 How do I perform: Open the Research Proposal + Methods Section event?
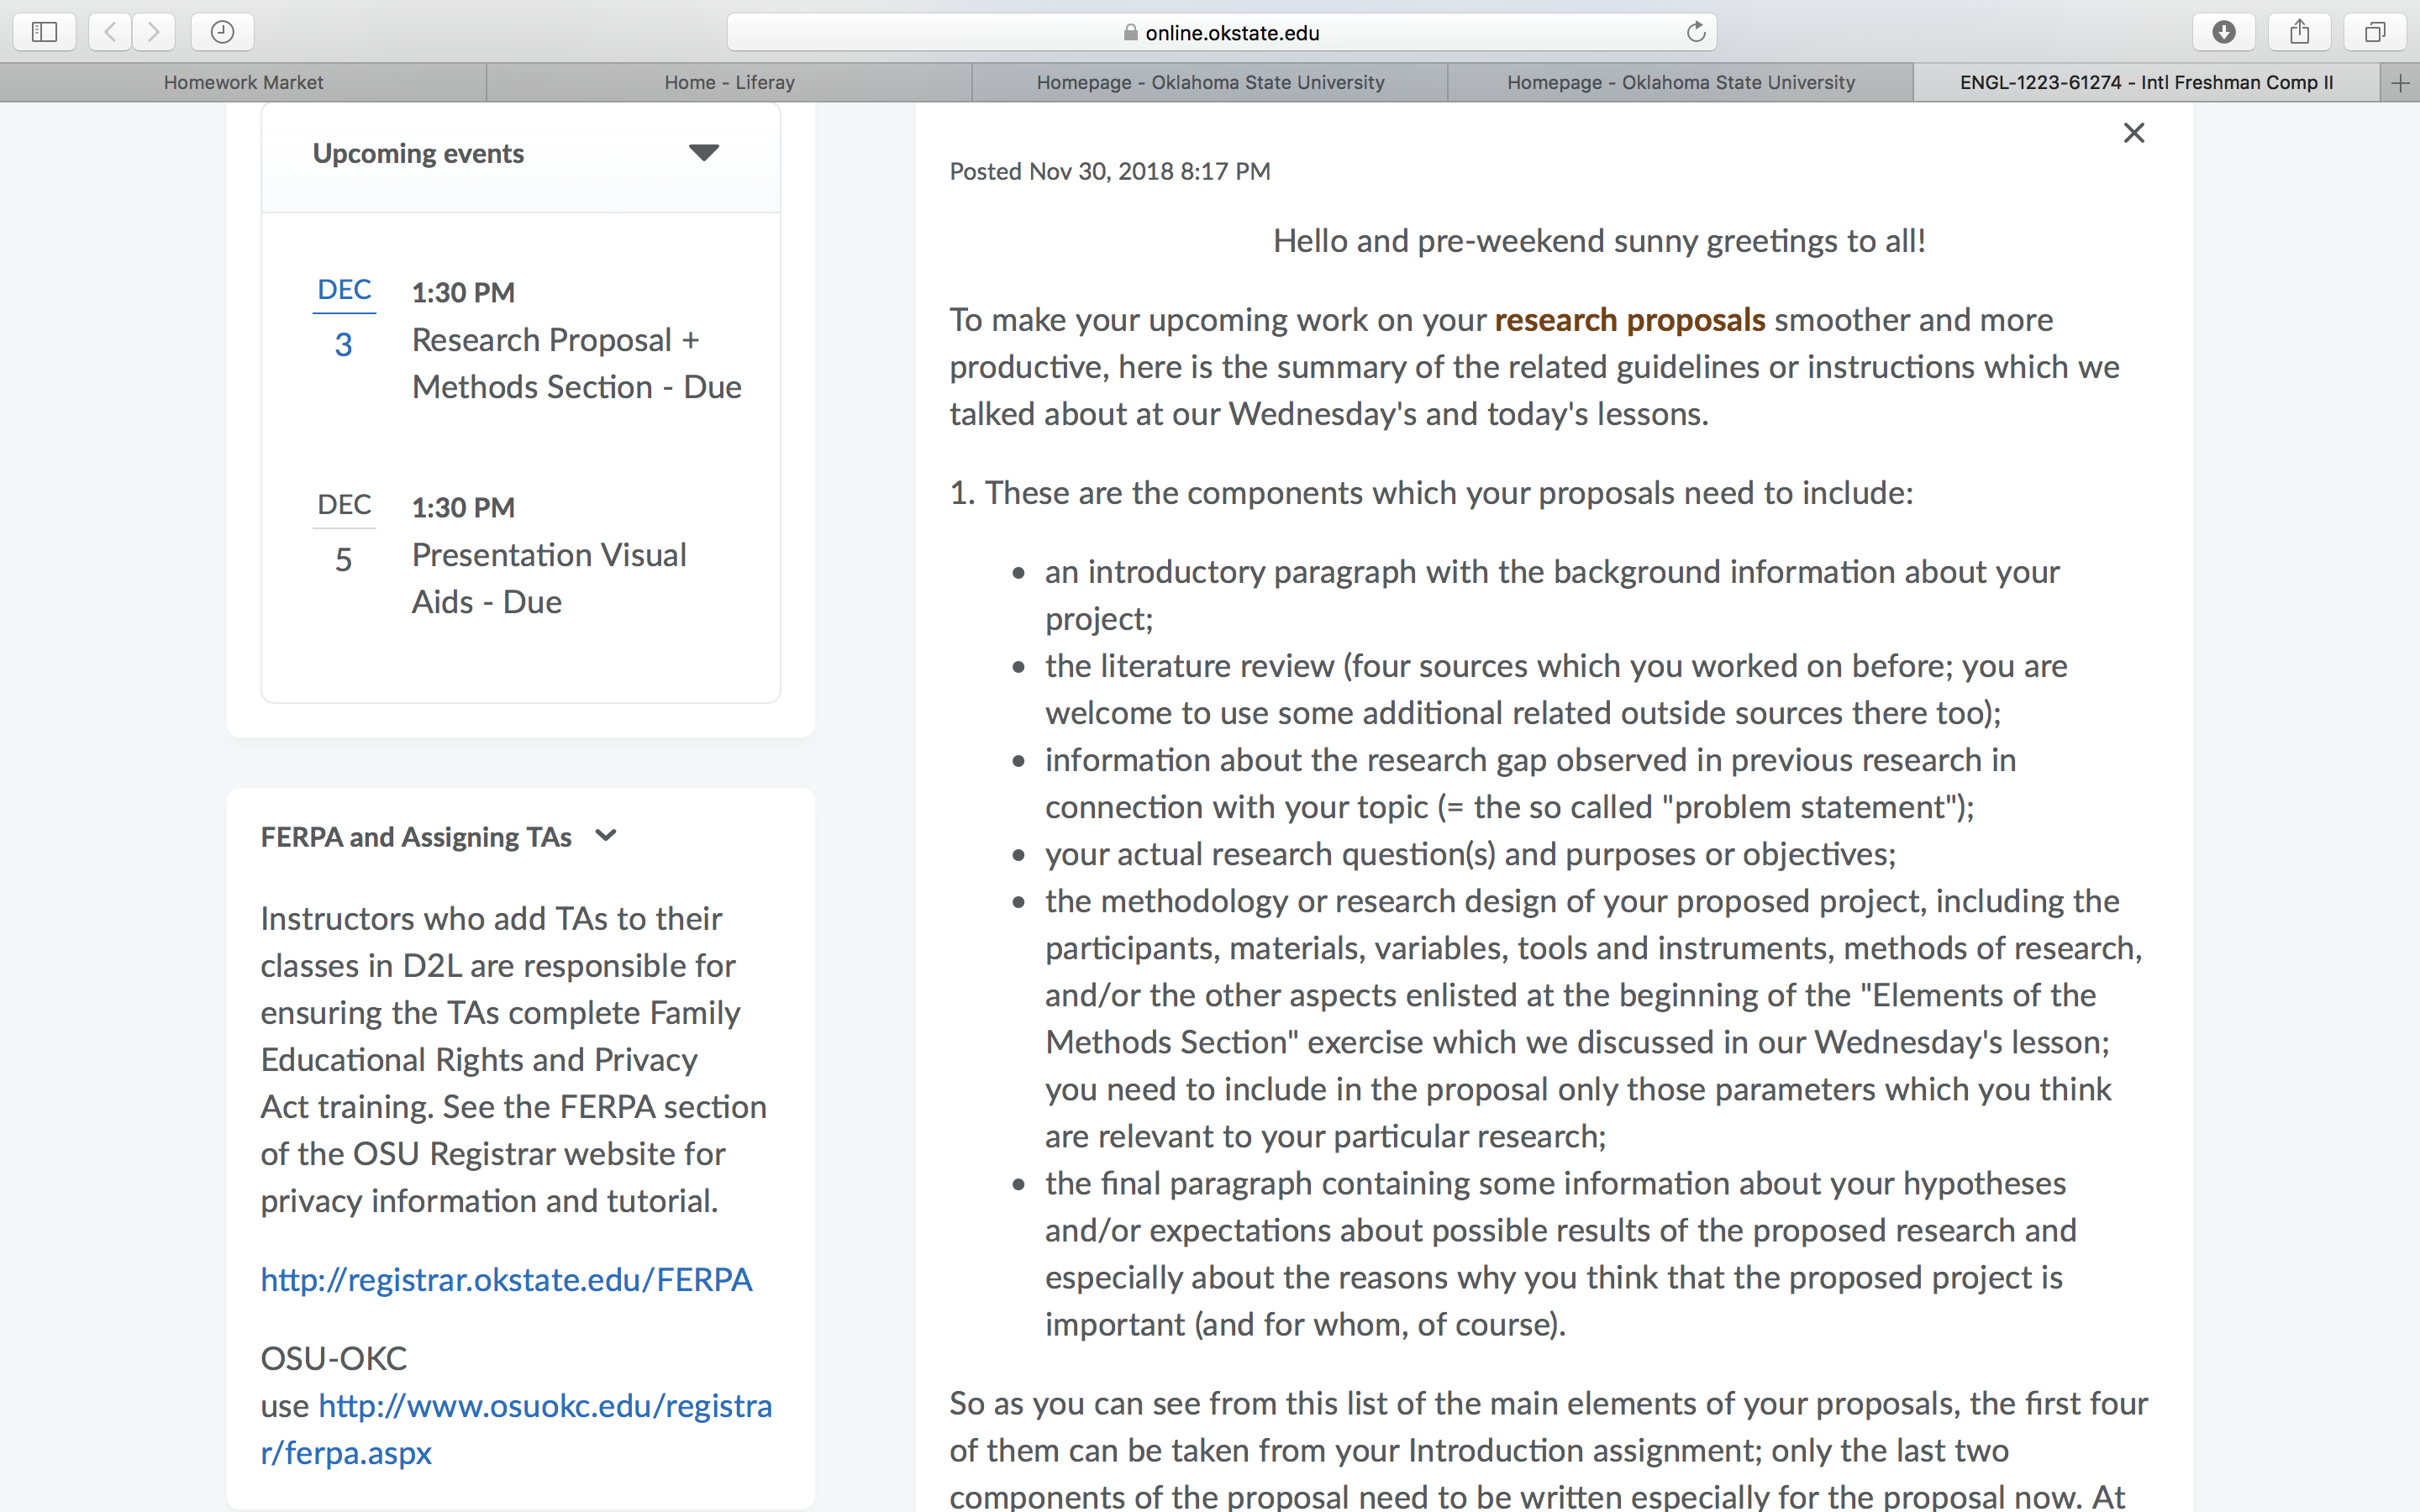(577, 363)
